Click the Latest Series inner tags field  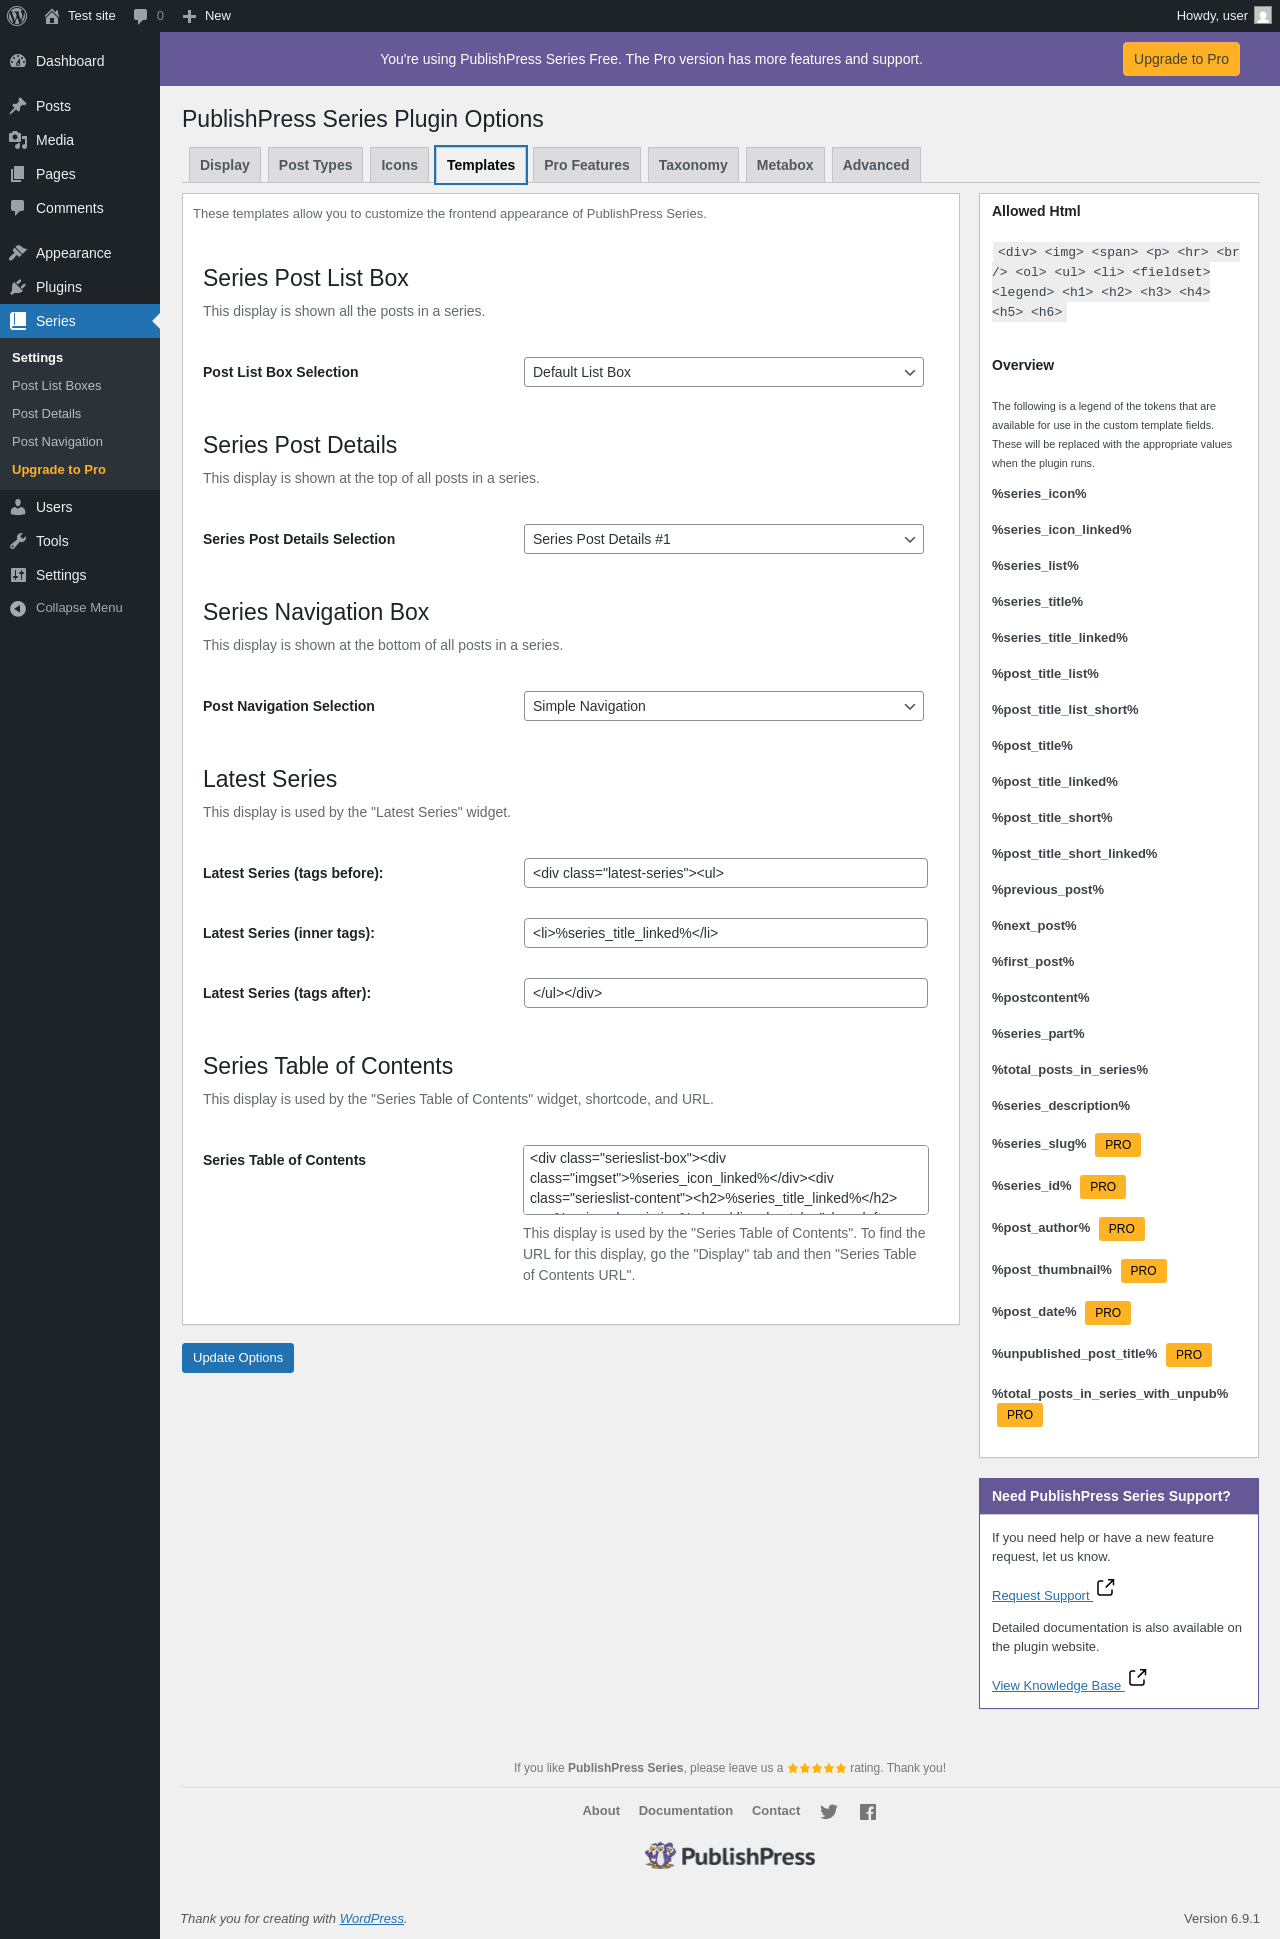point(725,933)
